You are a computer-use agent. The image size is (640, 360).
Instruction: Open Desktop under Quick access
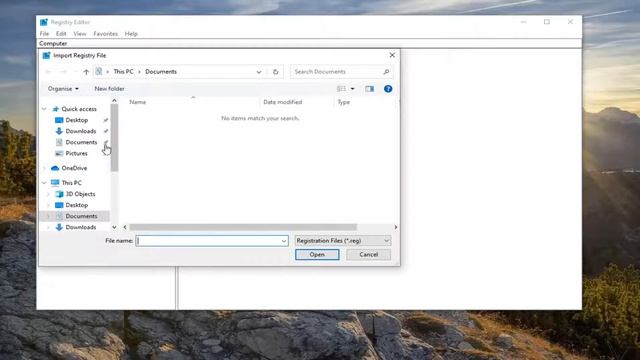pyautogui.click(x=77, y=120)
